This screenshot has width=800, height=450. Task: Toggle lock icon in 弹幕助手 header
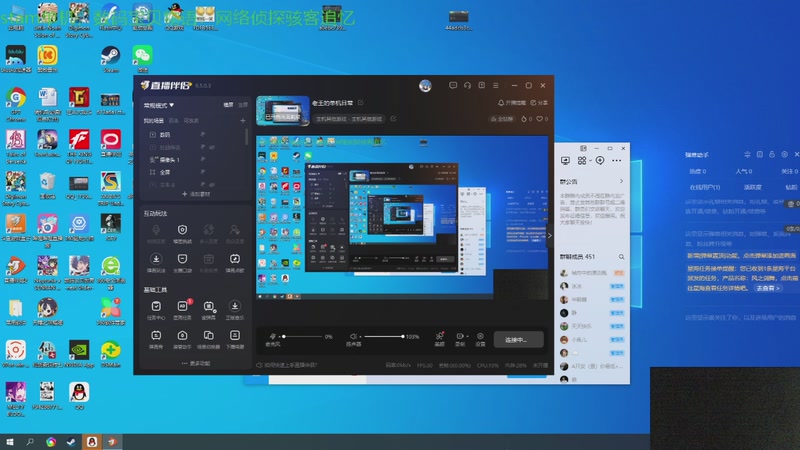pyautogui.click(x=771, y=154)
